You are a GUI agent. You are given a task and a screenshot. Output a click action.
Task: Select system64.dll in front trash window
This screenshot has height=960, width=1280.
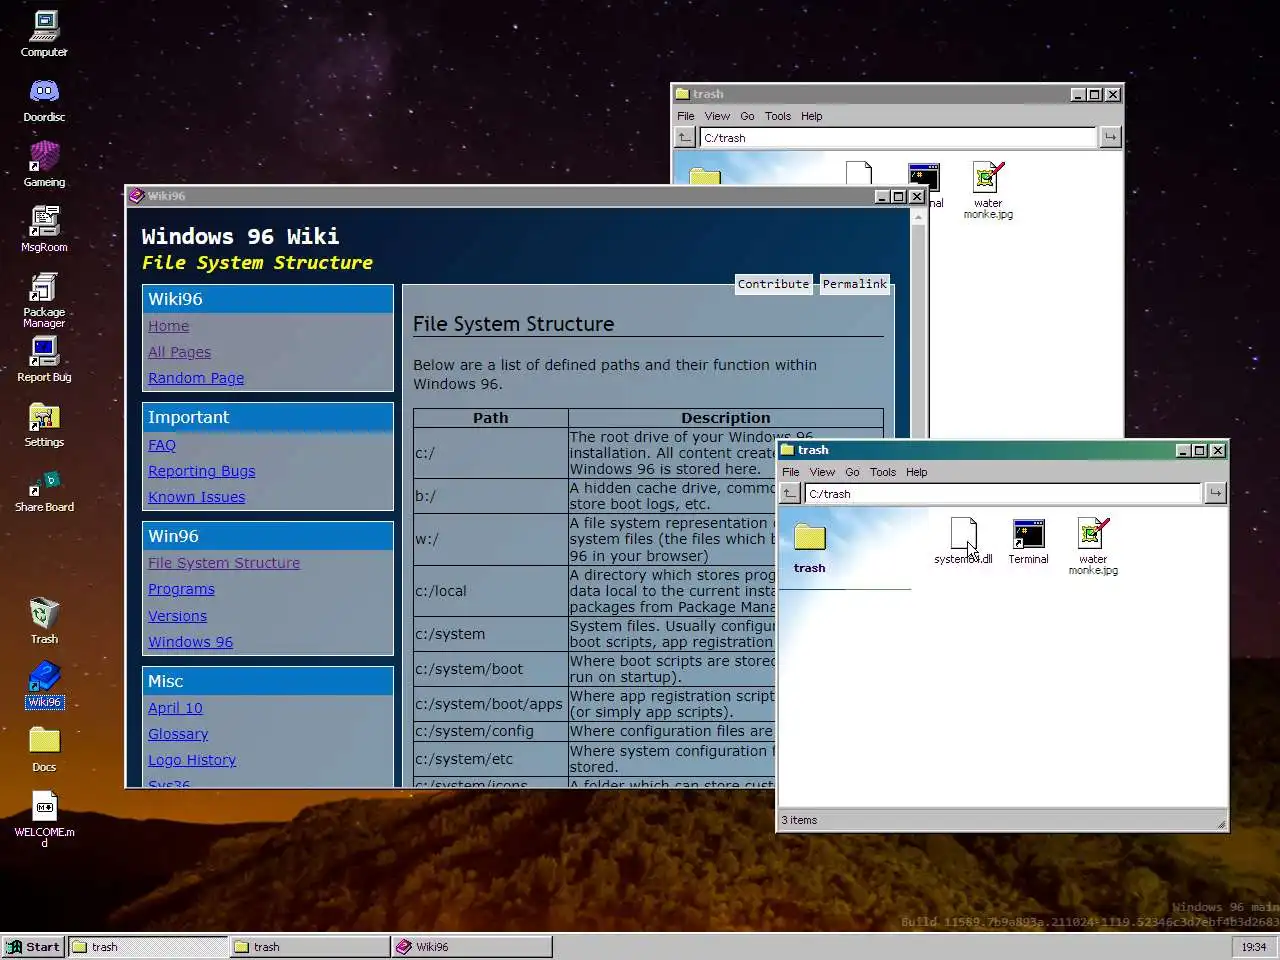(963, 542)
